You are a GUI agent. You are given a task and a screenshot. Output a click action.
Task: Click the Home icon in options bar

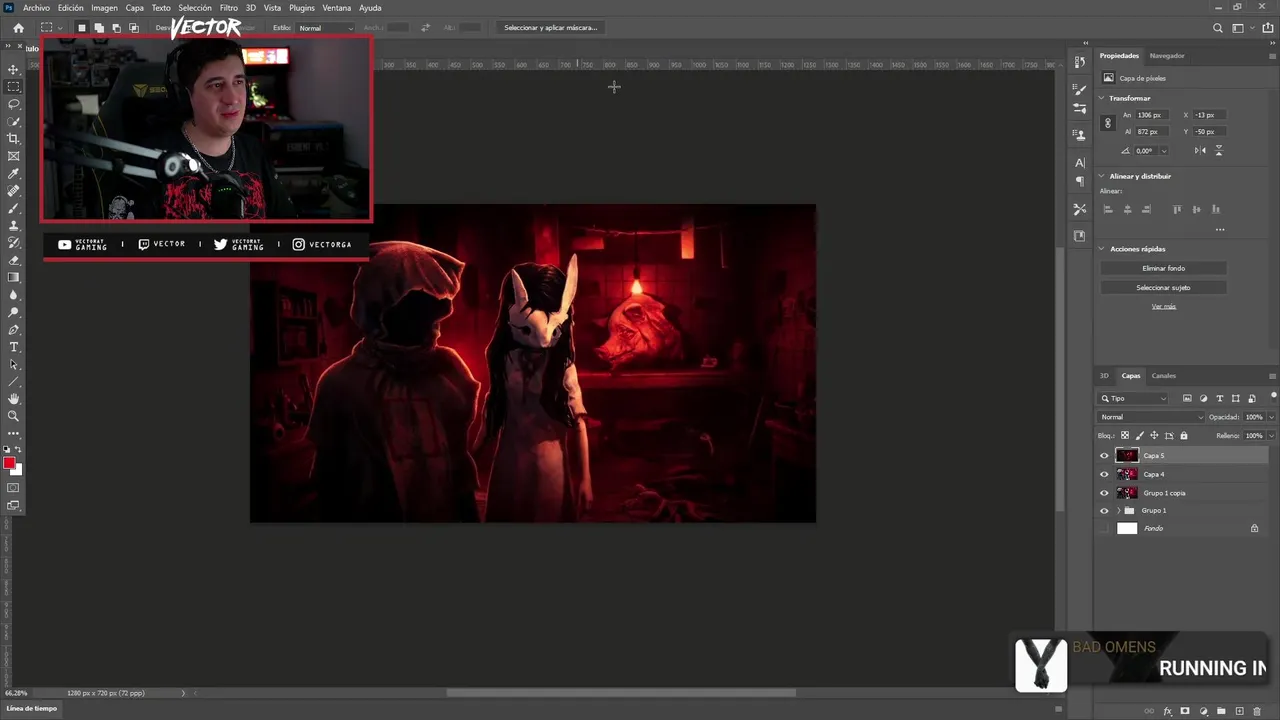pos(18,28)
